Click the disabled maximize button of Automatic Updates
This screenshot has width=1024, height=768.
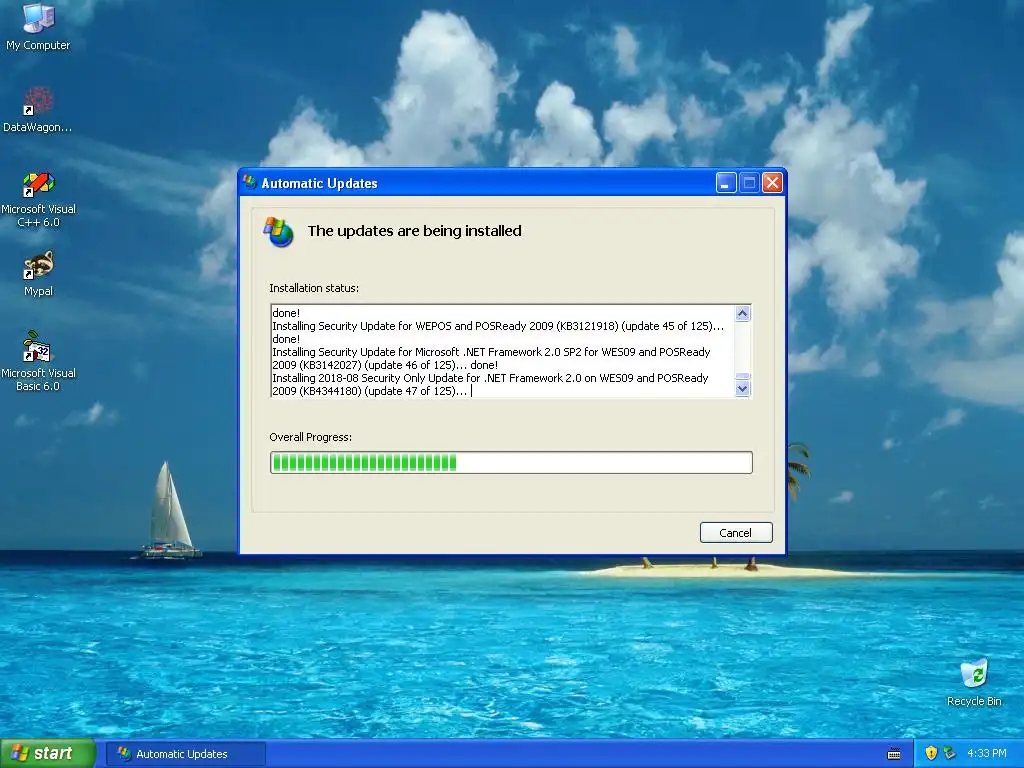749,183
